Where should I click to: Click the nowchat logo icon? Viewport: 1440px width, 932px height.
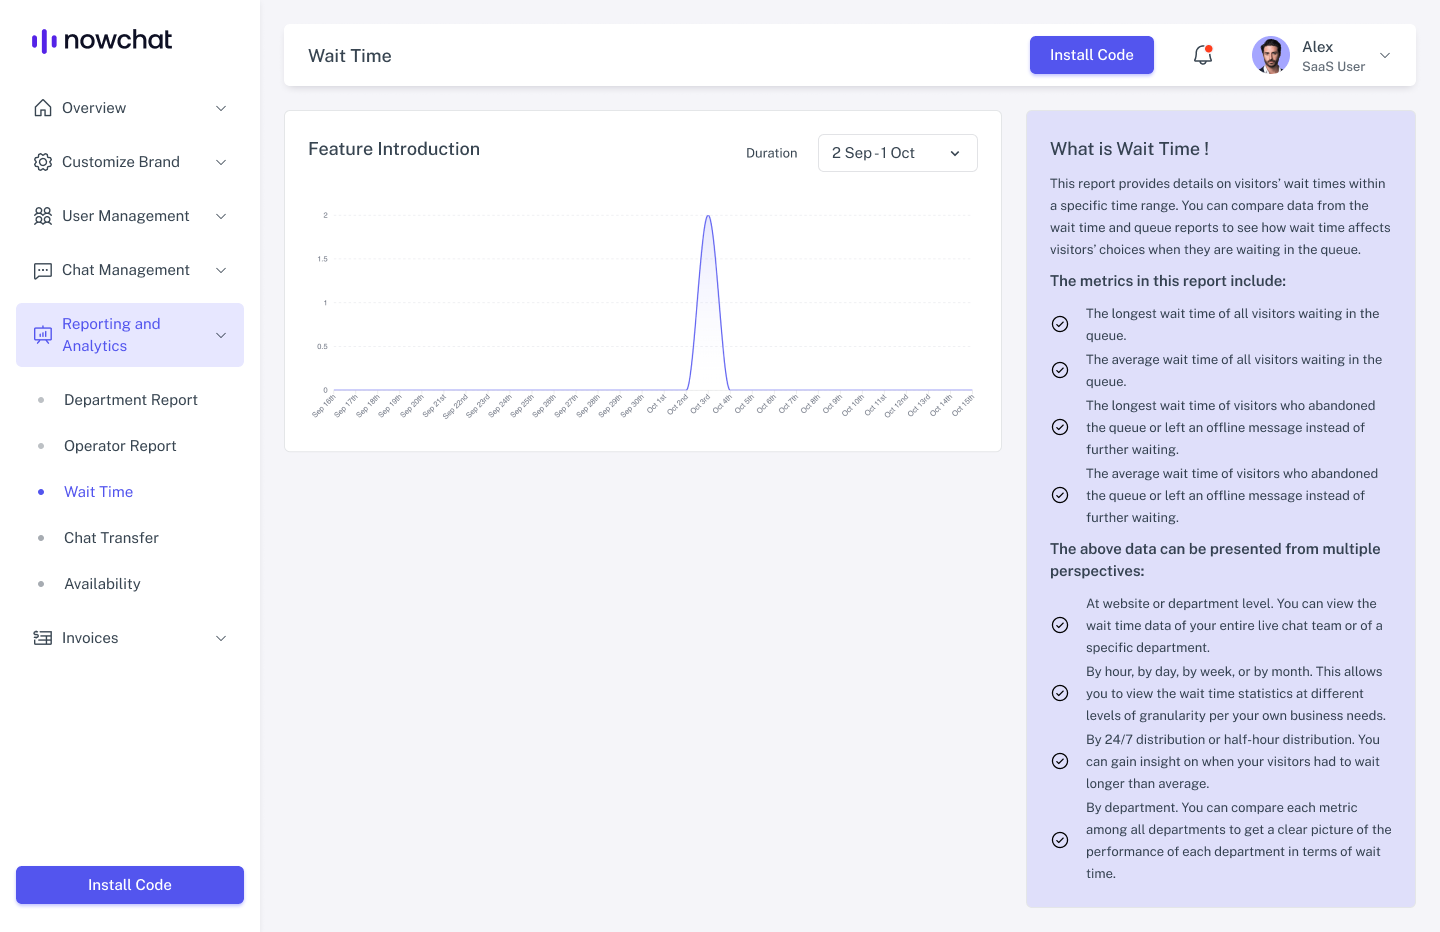[x=44, y=41]
